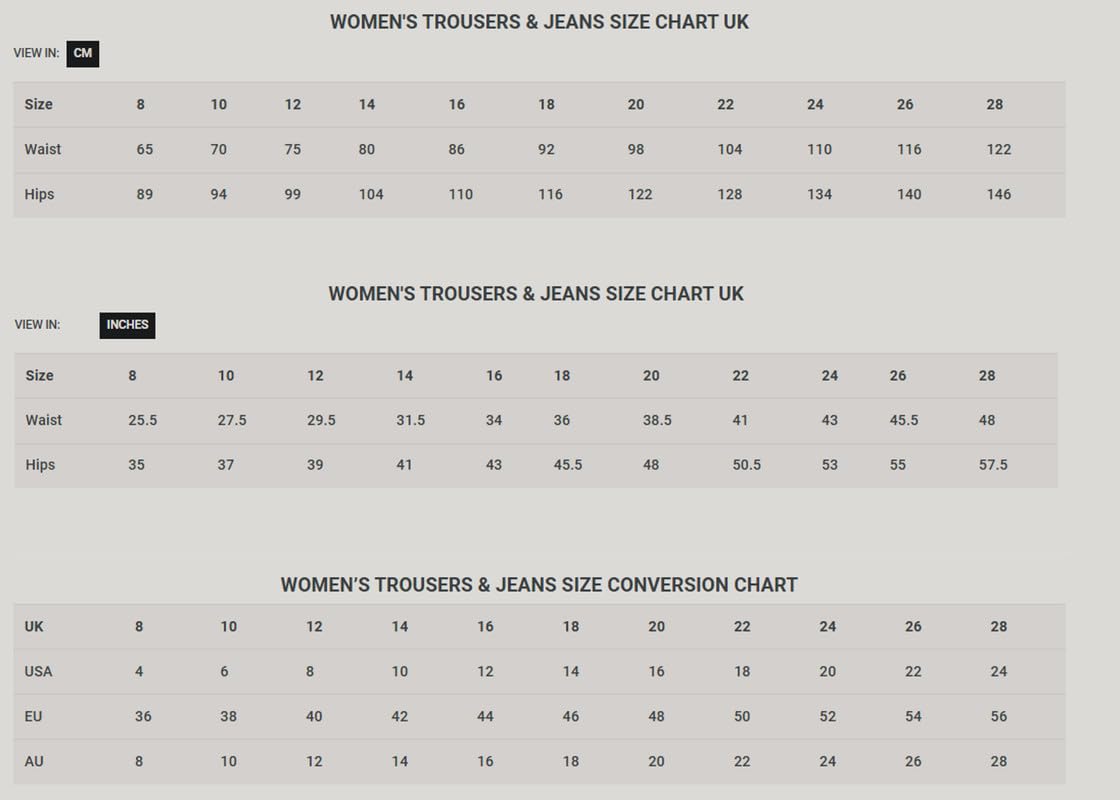The image size is (1120, 800).
Task: Select hips value 50.5 in the inches chart
Action: (746, 465)
